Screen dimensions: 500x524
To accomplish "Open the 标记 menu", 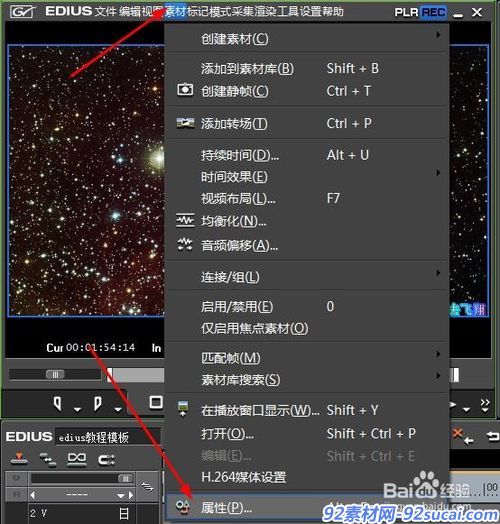I will tap(198, 12).
